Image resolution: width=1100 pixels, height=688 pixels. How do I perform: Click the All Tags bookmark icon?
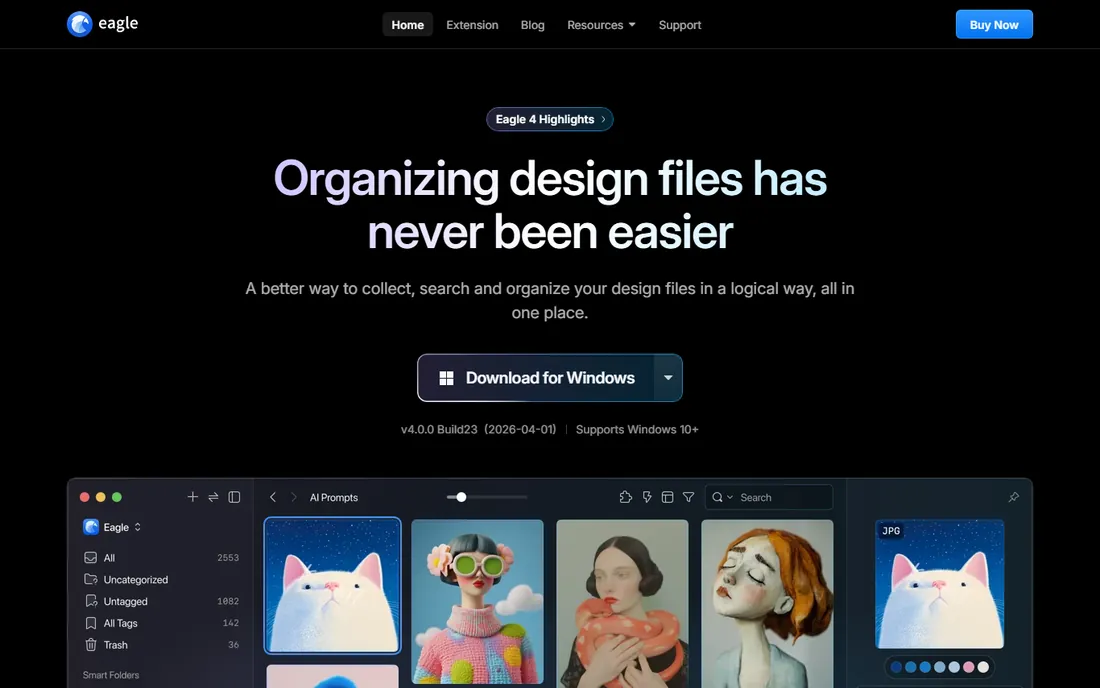point(90,623)
